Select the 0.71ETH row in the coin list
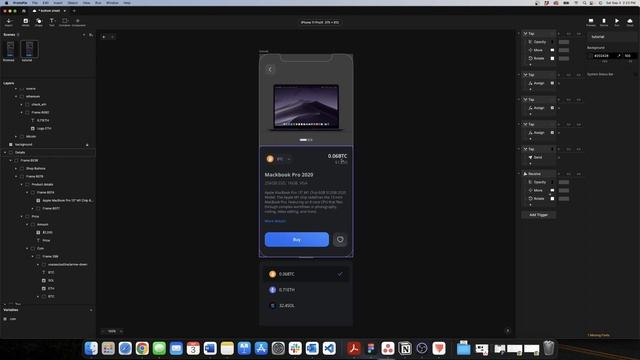This screenshot has height=360, width=640. point(306,290)
